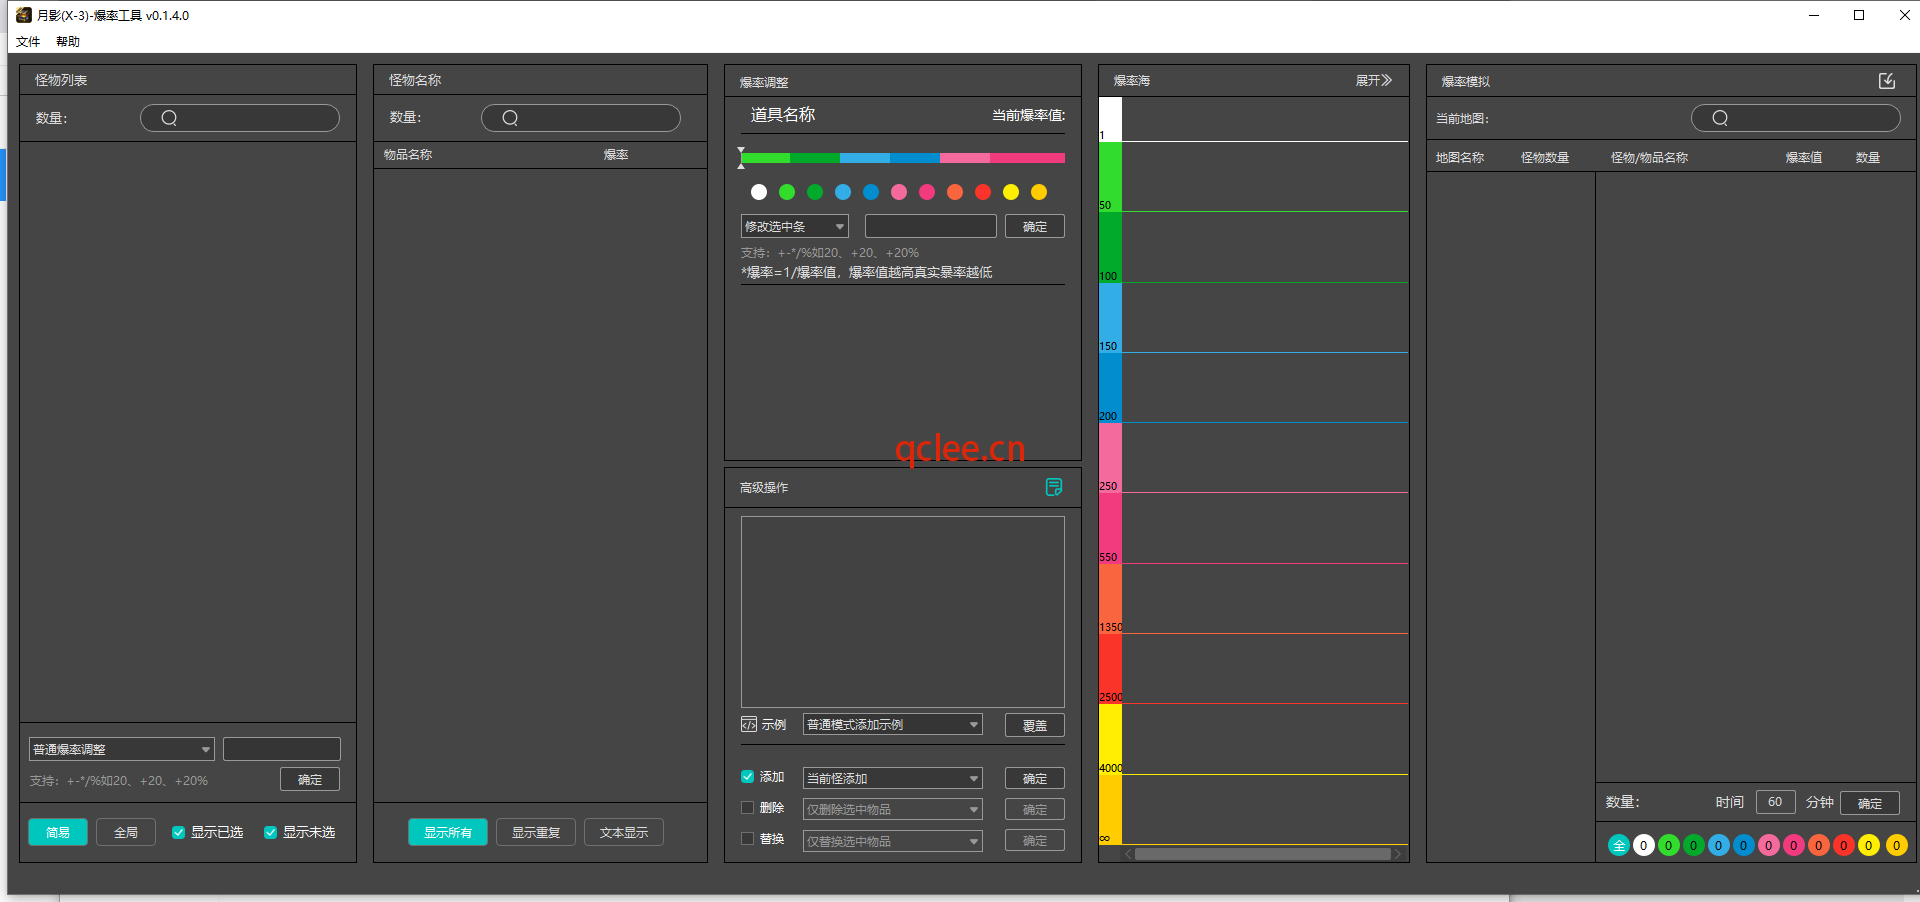Click the 时间 input field showing 60
The width and height of the screenshot is (1920, 902).
tap(1776, 802)
